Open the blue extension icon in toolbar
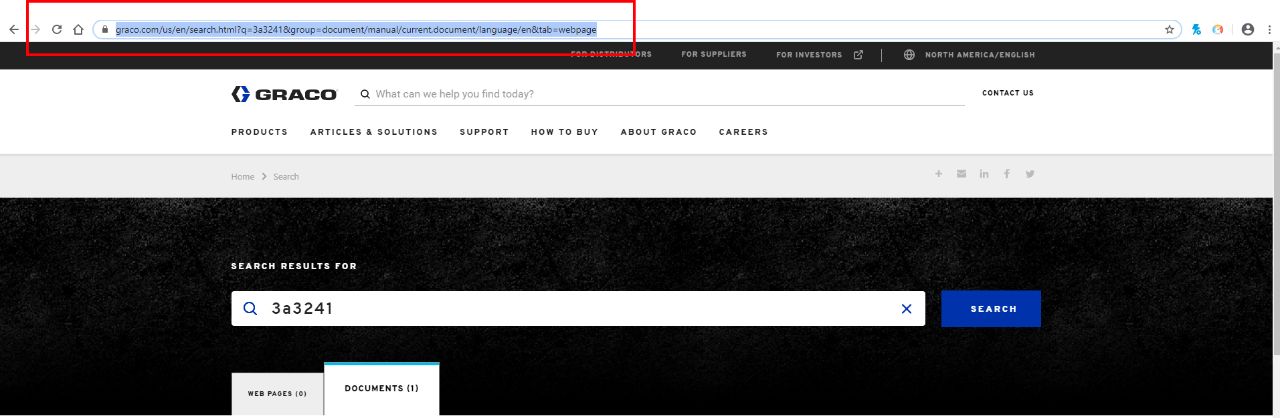The height and width of the screenshot is (418, 1280). [1196, 30]
